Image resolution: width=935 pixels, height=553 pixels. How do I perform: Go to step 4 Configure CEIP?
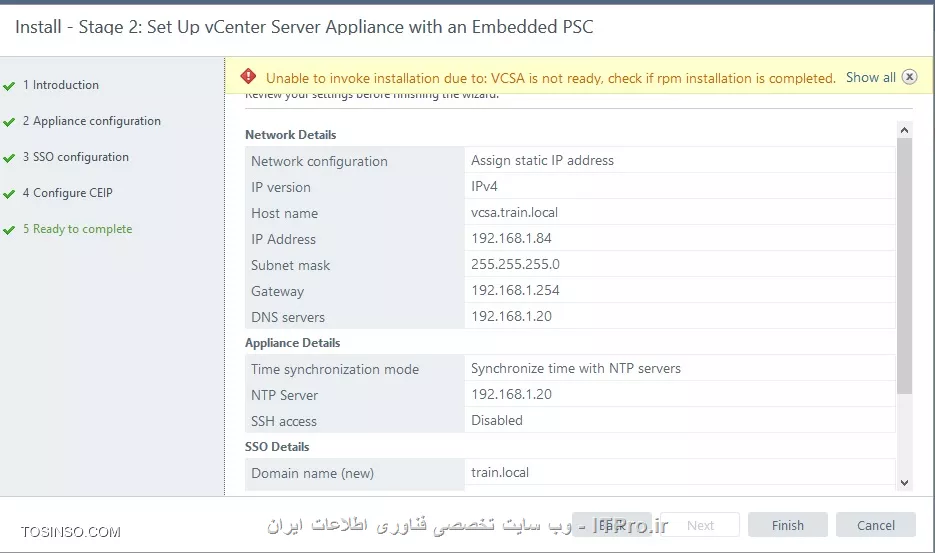coord(67,193)
